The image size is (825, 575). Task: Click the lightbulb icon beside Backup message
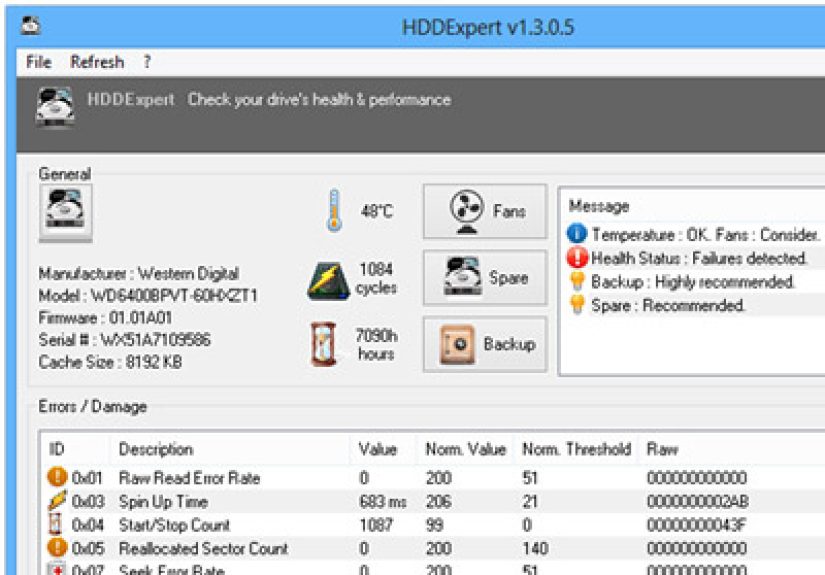pos(577,281)
